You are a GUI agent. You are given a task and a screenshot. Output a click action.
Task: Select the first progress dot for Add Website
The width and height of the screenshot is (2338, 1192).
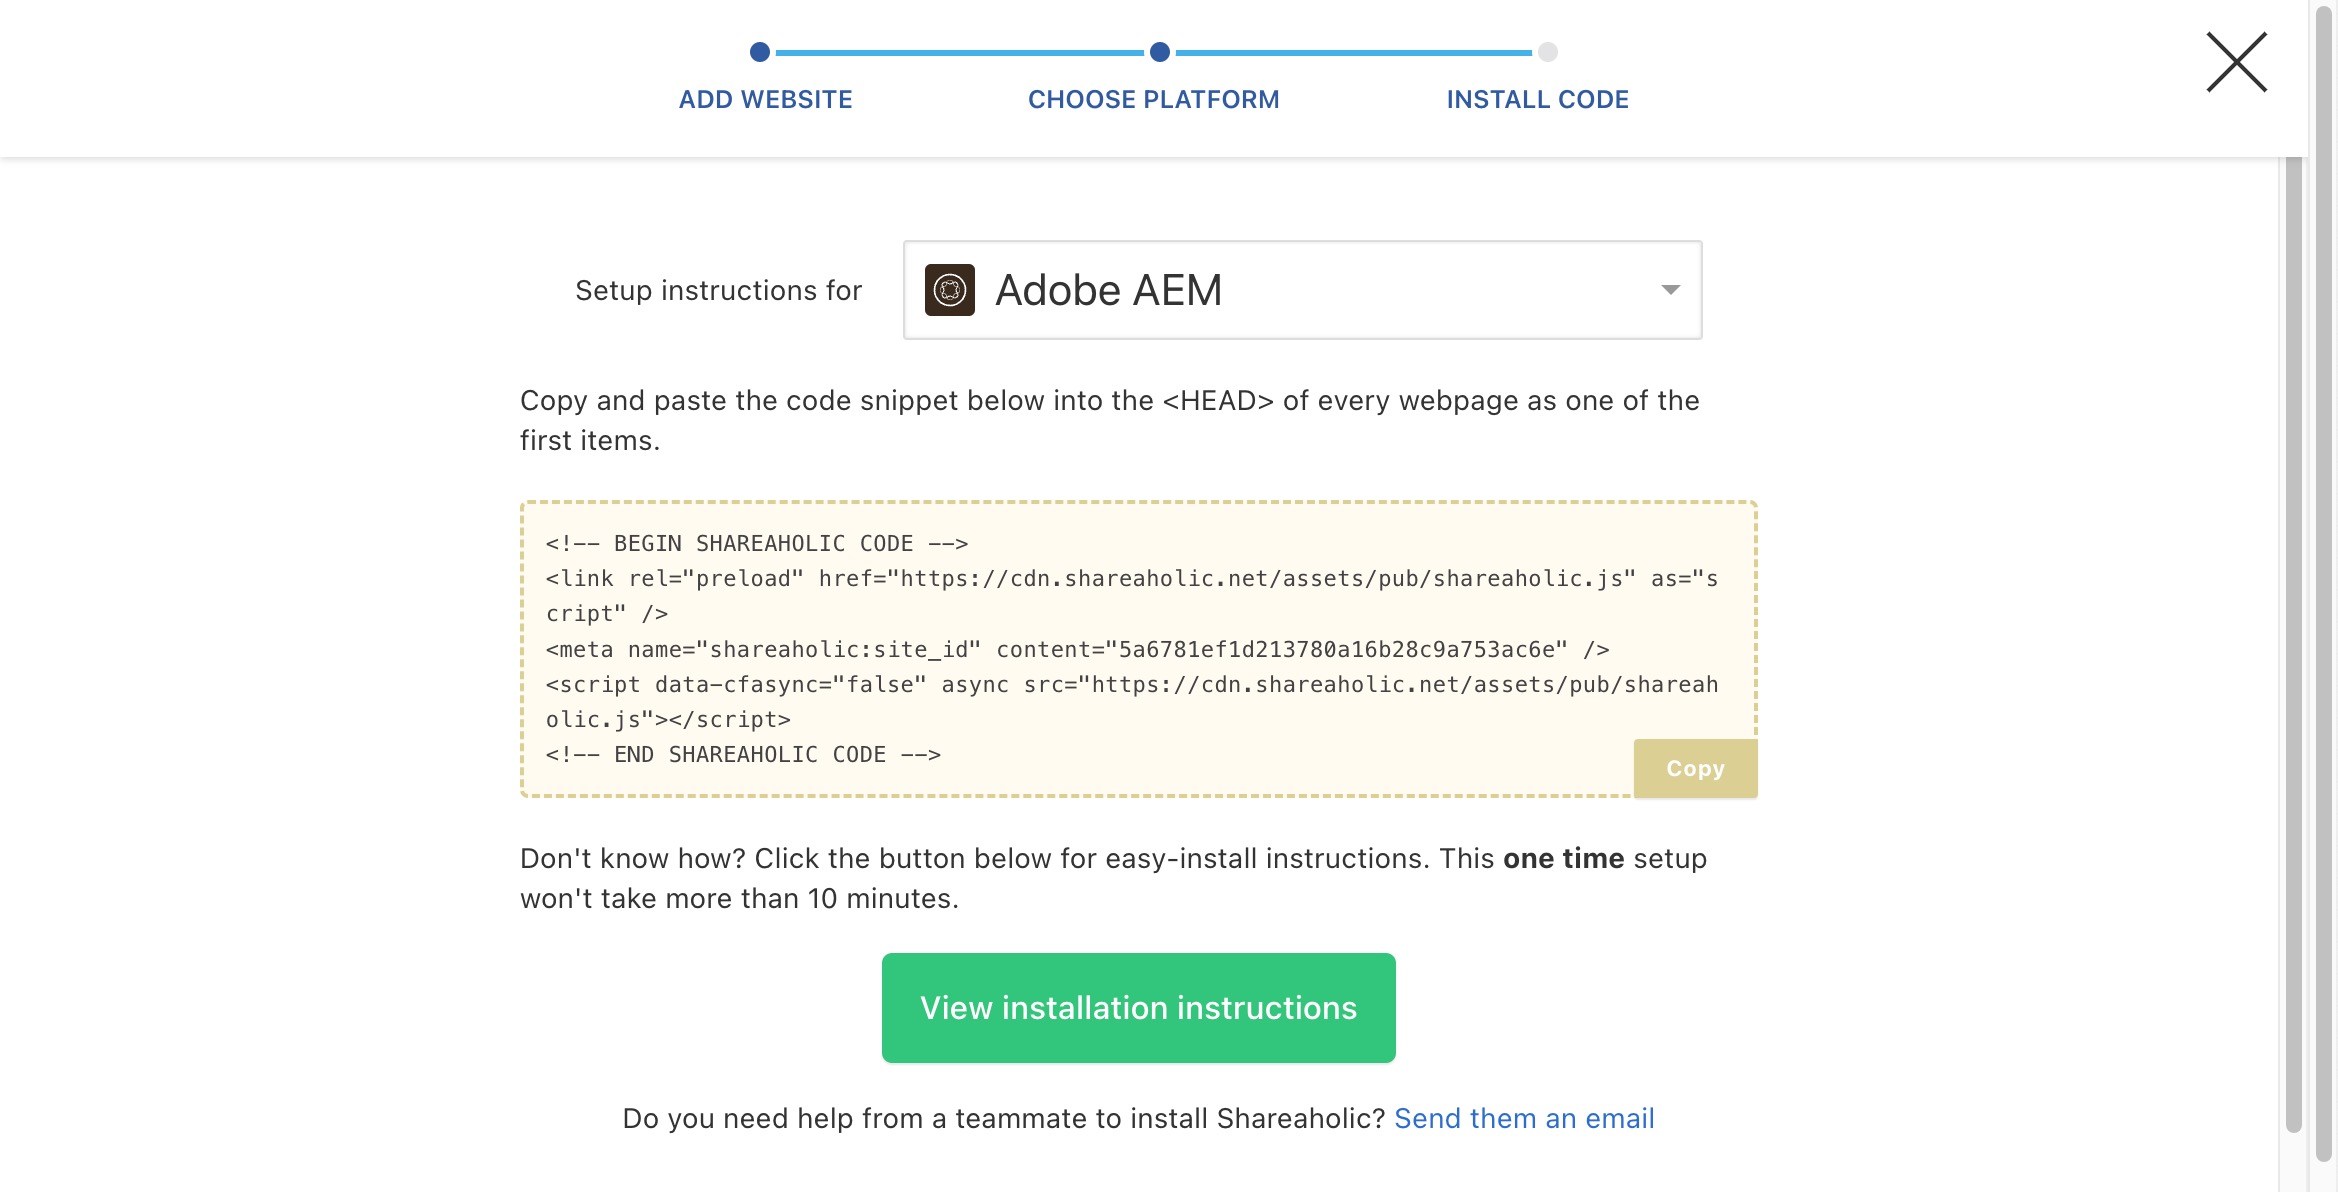coord(760,52)
